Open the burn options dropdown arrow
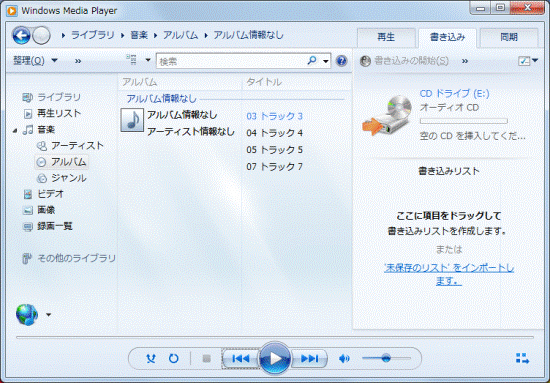This screenshot has height=383, width=550. pos(535,60)
